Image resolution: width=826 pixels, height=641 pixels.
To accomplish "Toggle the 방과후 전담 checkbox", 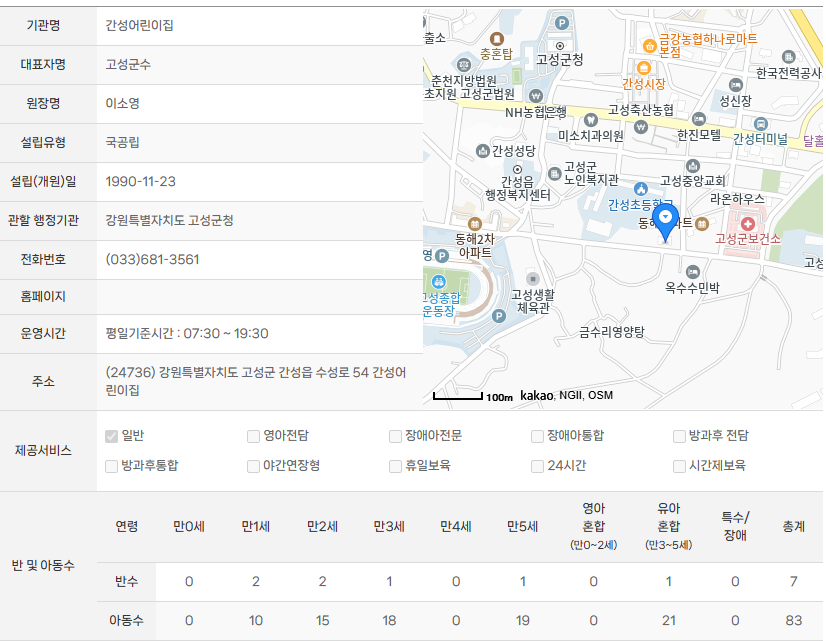I will point(680,436).
